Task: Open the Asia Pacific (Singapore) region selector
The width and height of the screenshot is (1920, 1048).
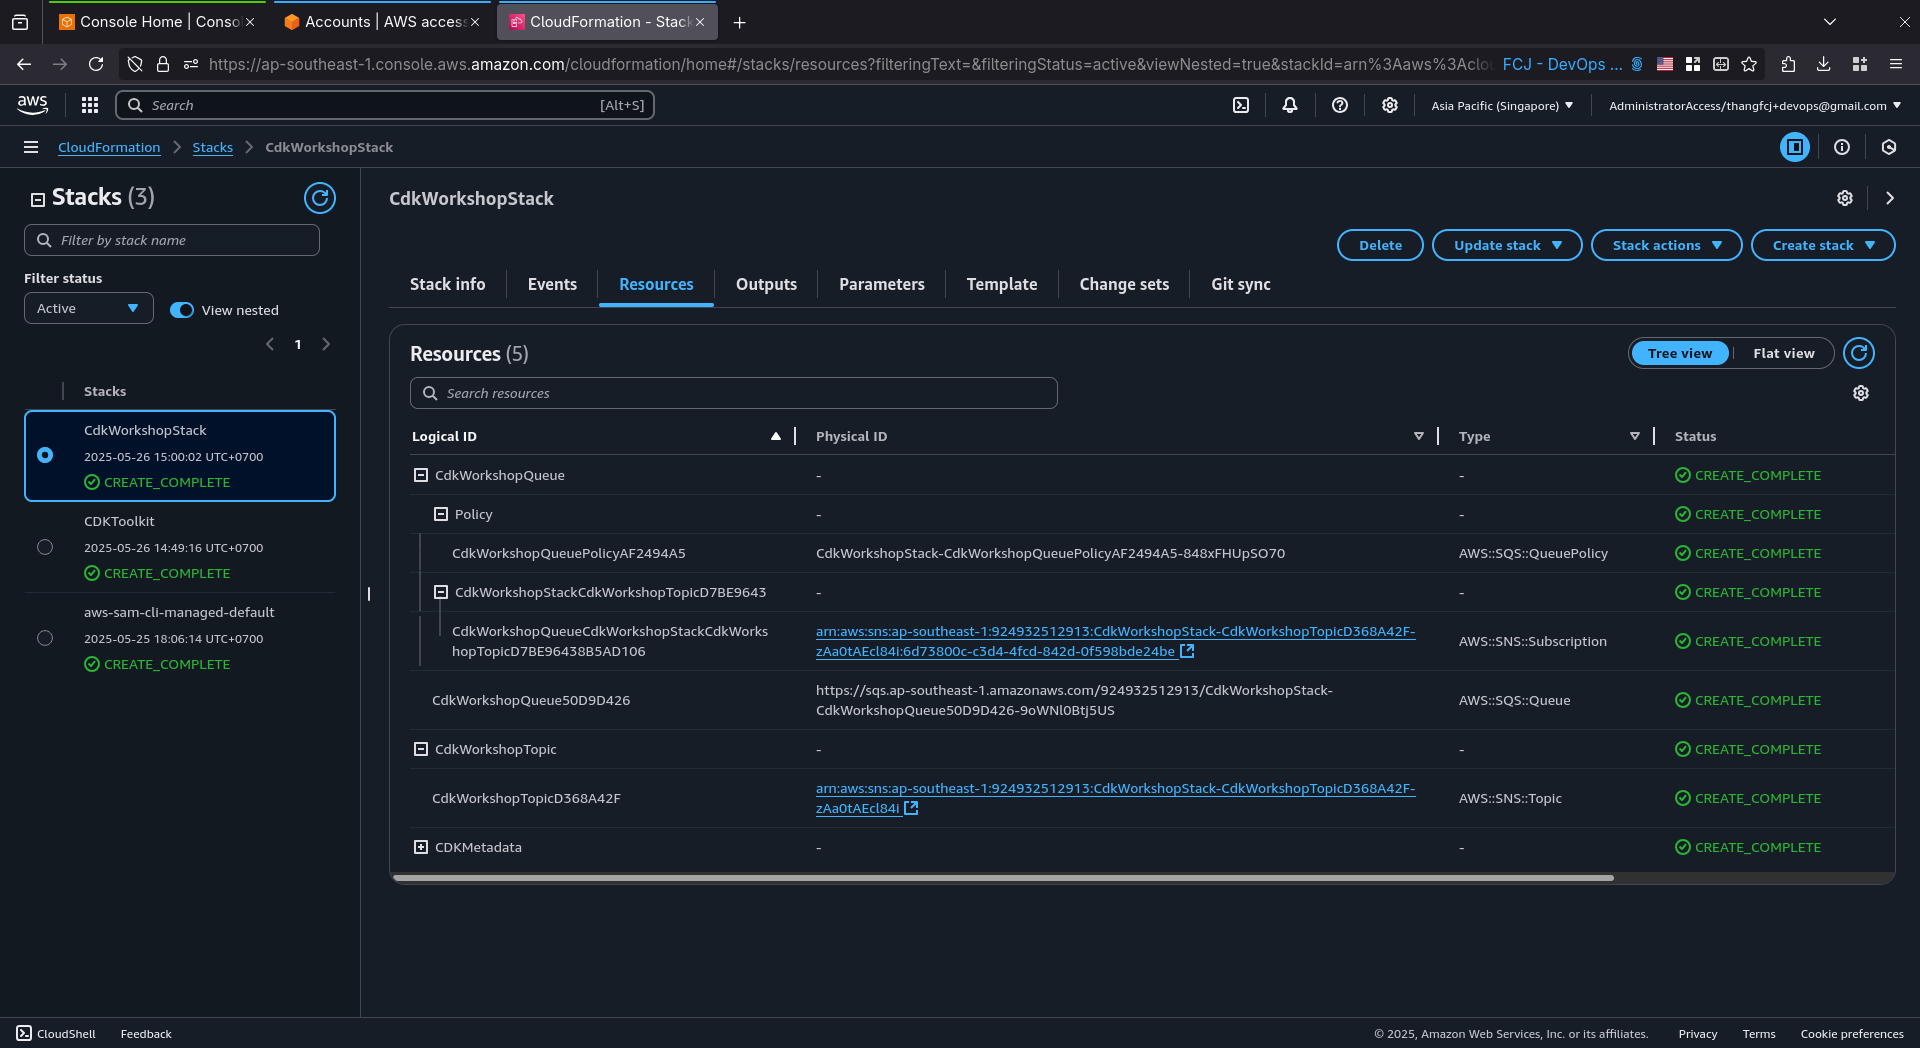Action: point(1502,105)
